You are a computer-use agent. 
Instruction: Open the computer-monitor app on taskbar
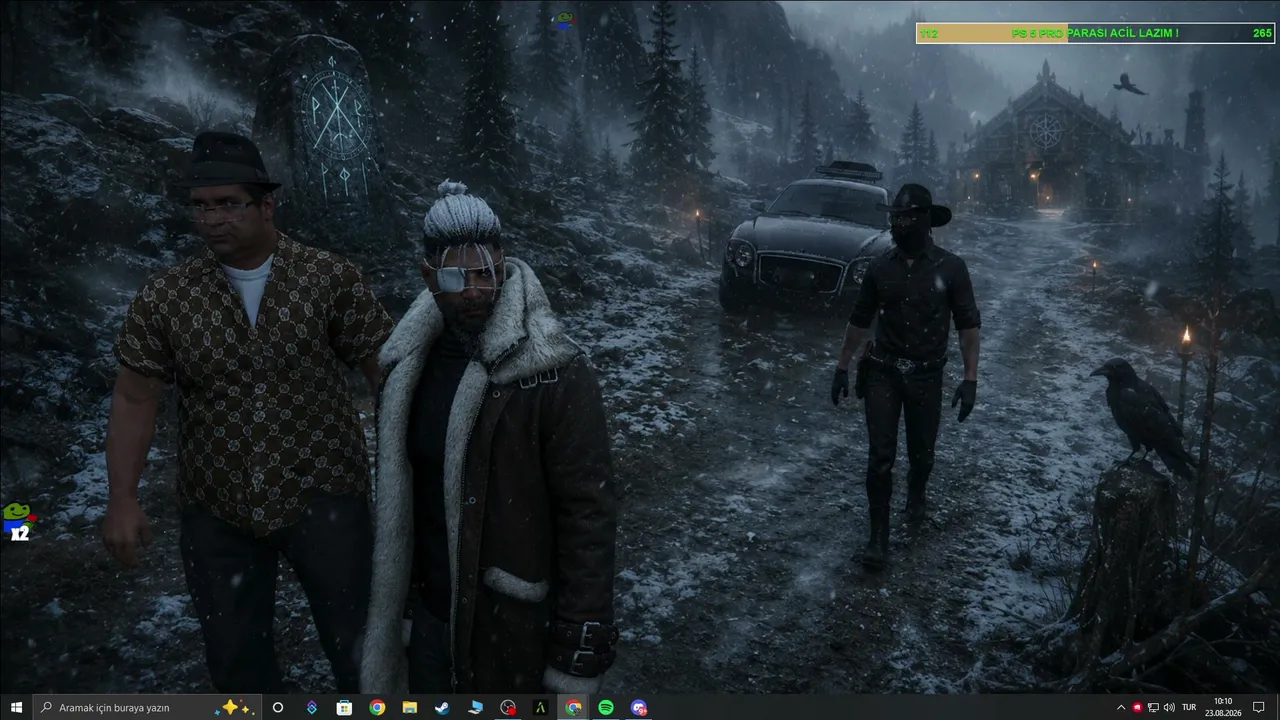pyautogui.click(x=475, y=707)
